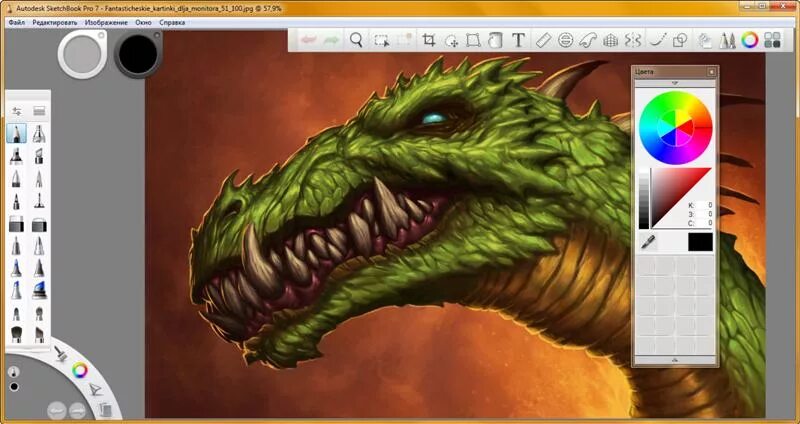Click the pages icon in lagoon
The image size is (800, 424).
[105, 409]
